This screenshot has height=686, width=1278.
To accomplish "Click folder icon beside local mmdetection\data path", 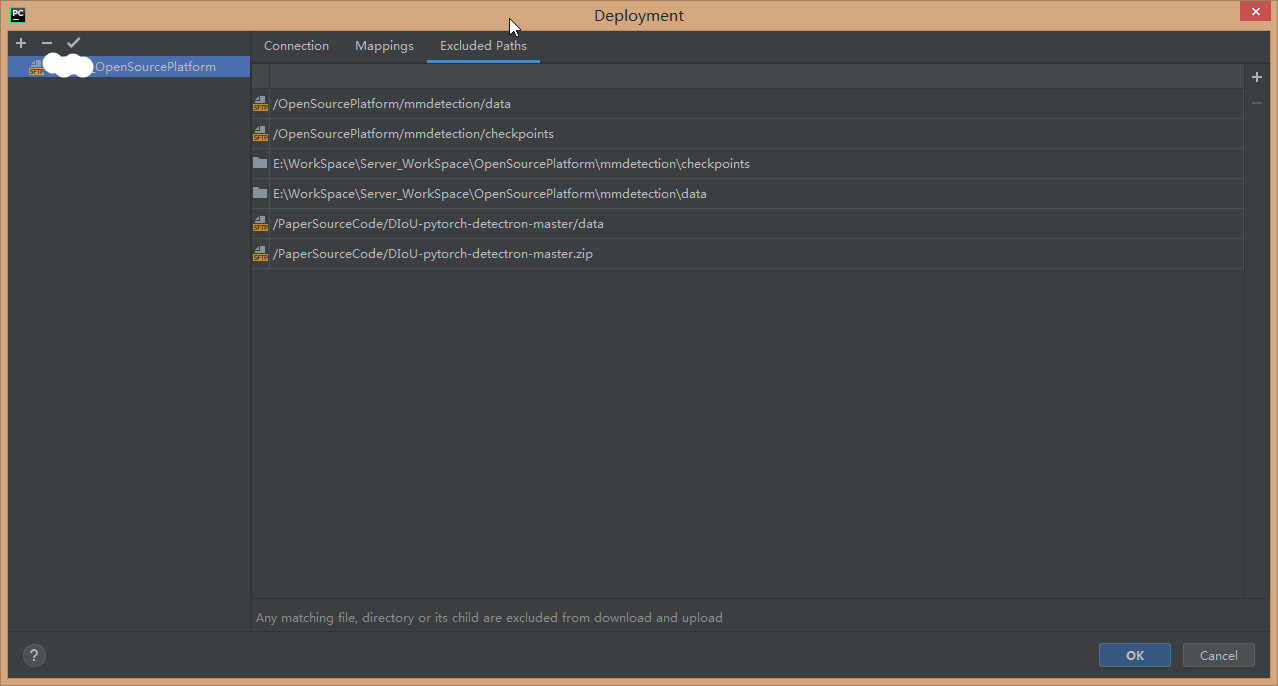I will click(260, 193).
